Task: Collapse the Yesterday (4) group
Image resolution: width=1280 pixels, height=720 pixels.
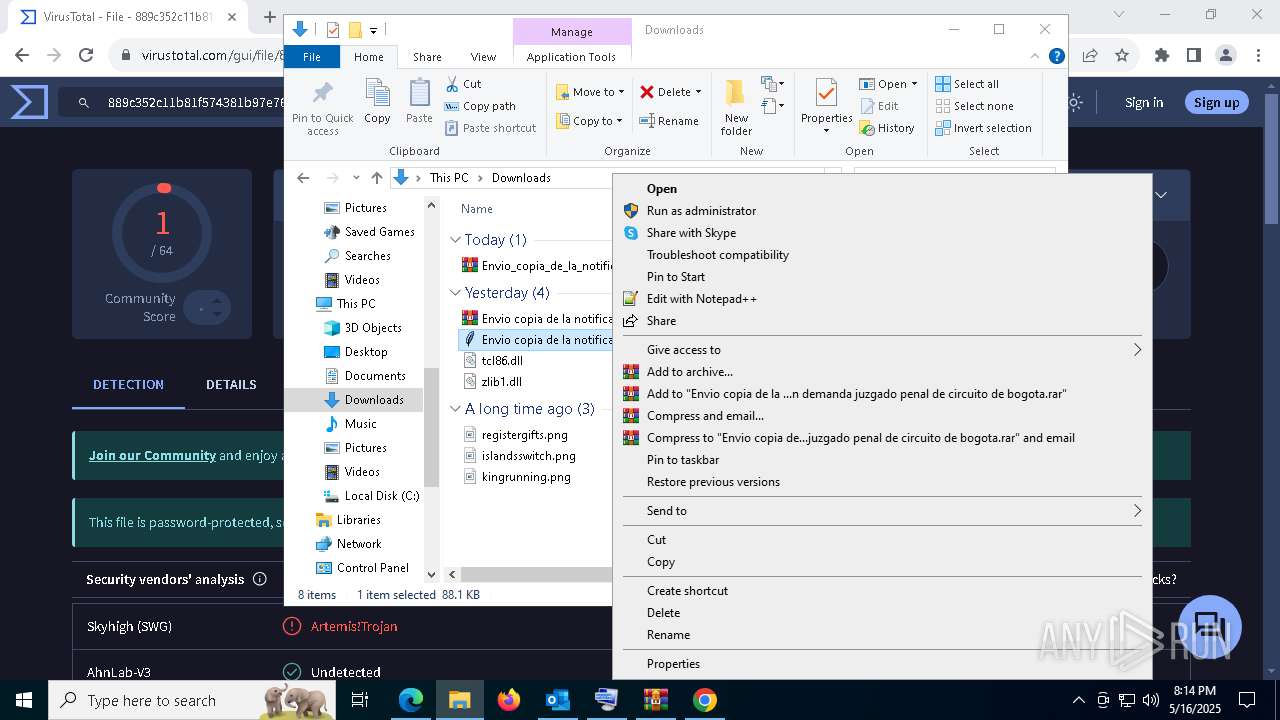Action: click(x=455, y=293)
